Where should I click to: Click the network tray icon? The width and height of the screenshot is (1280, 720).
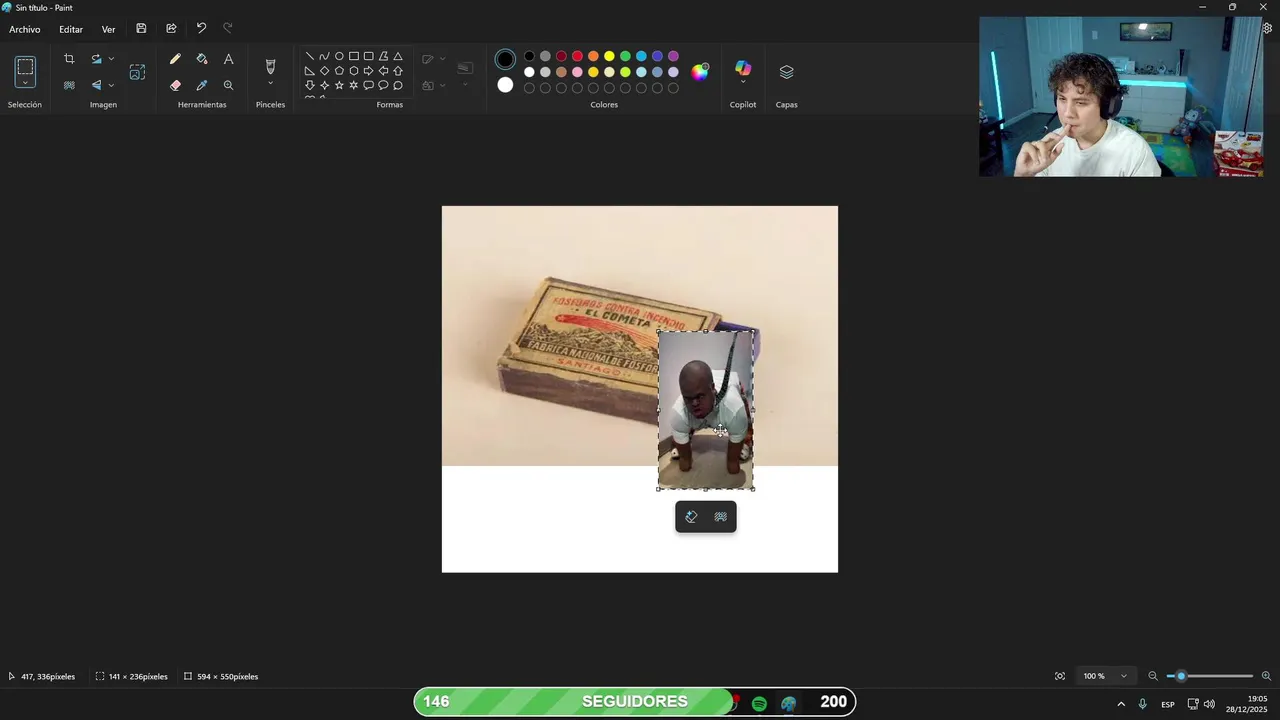(x=1193, y=704)
